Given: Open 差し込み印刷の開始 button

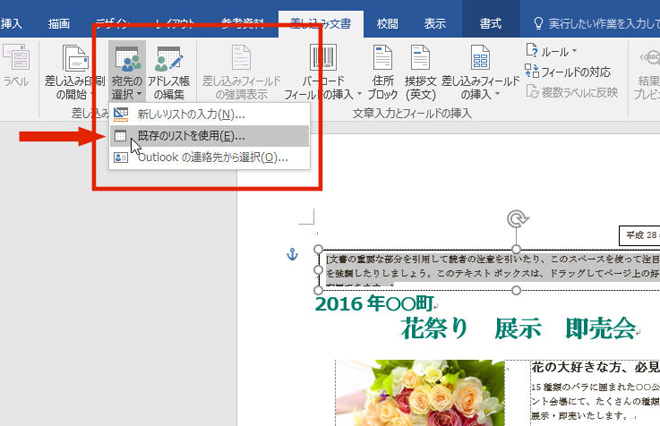Looking at the screenshot, I should tap(75, 72).
